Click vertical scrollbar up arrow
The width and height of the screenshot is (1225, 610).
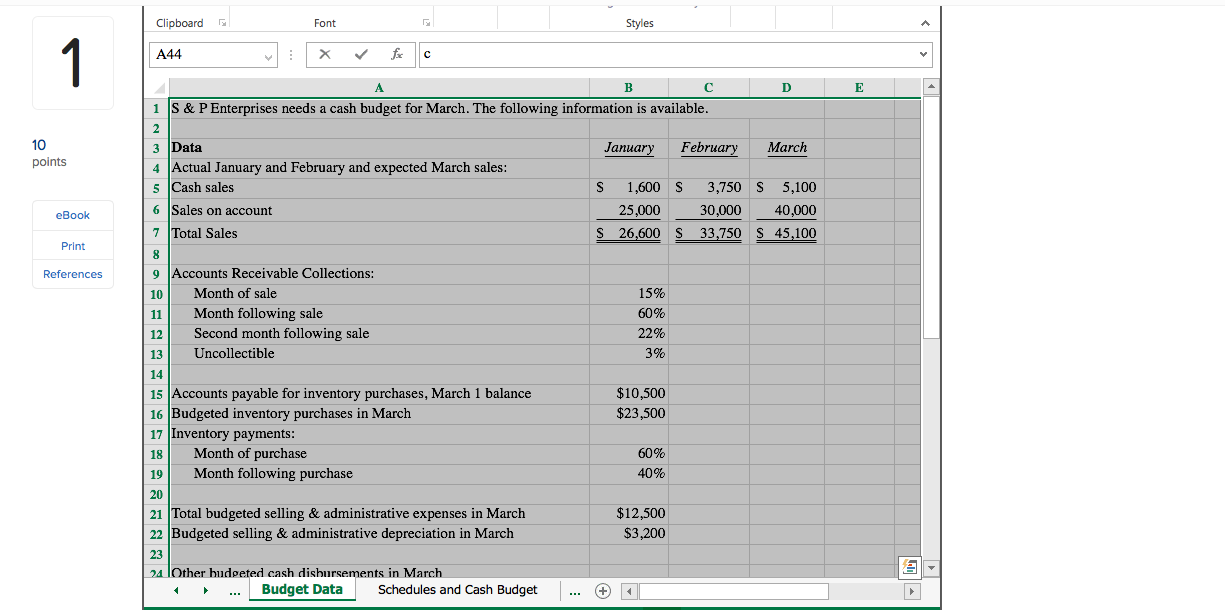[x=931, y=88]
